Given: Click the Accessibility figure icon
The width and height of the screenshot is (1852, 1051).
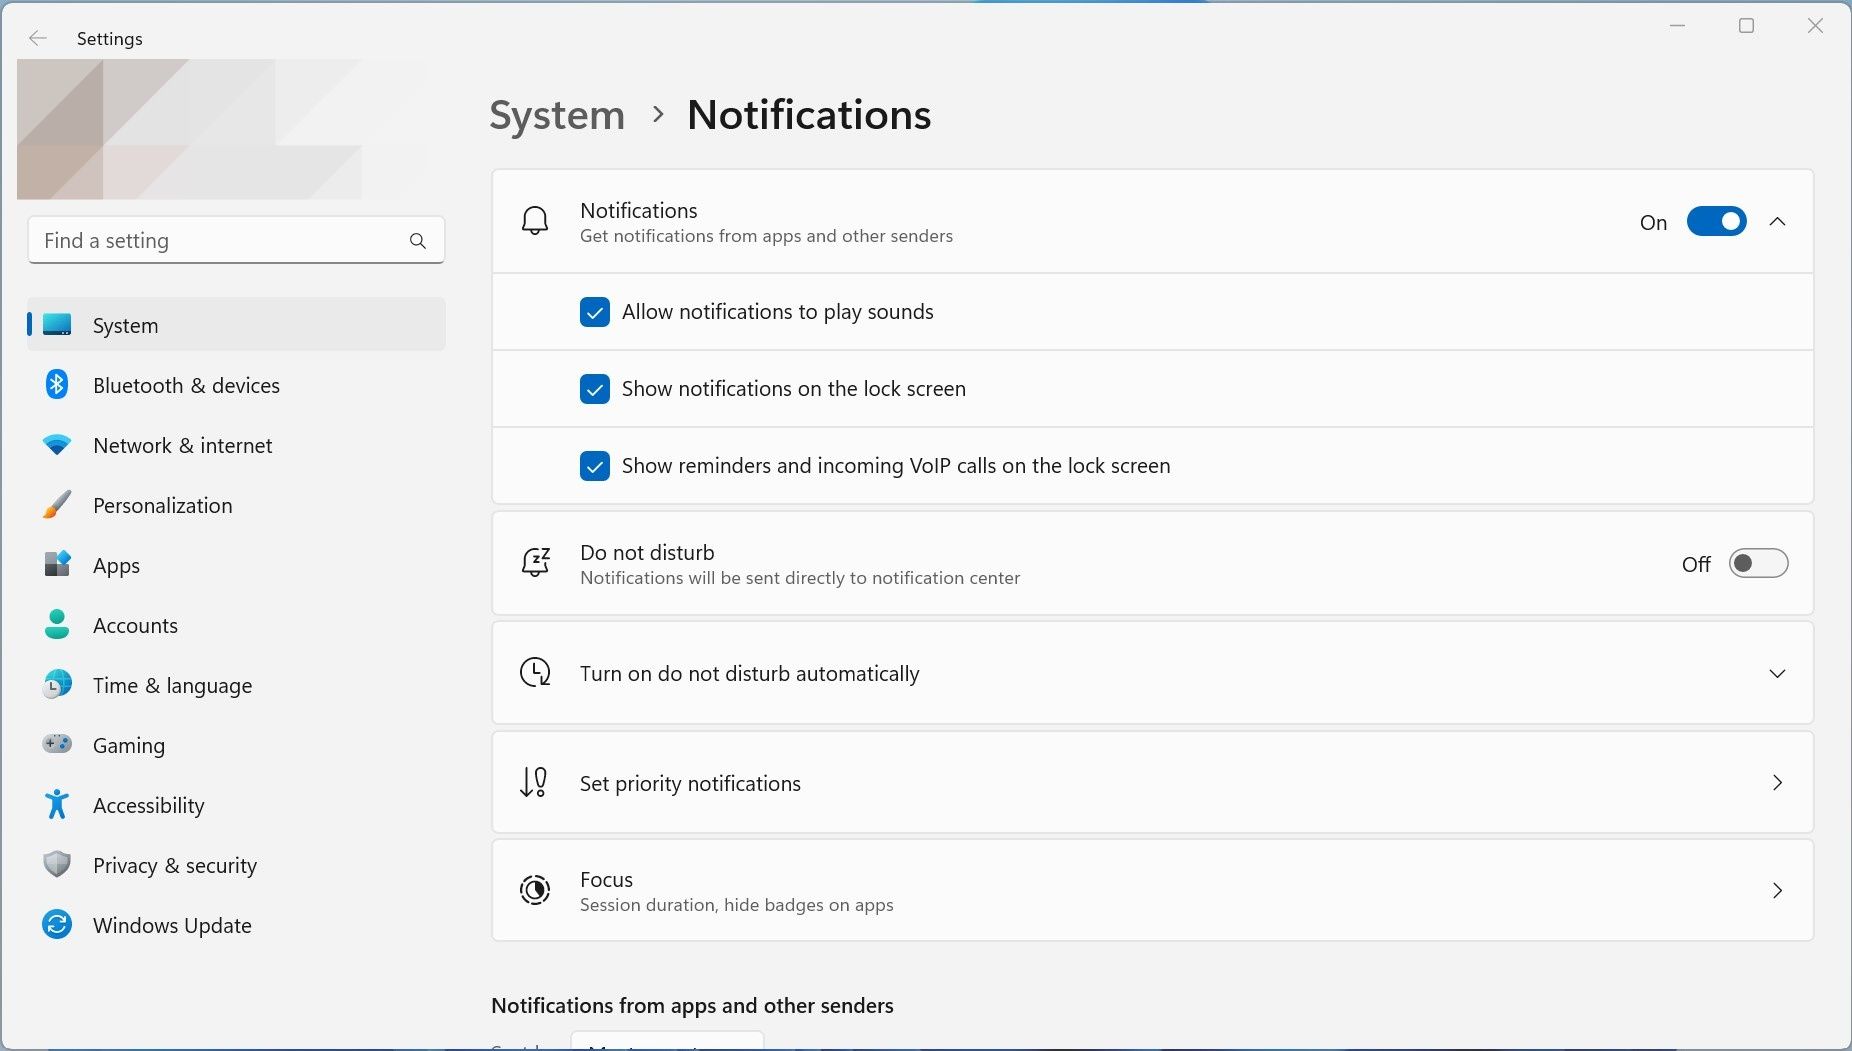Looking at the screenshot, I should tap(57, 805).
